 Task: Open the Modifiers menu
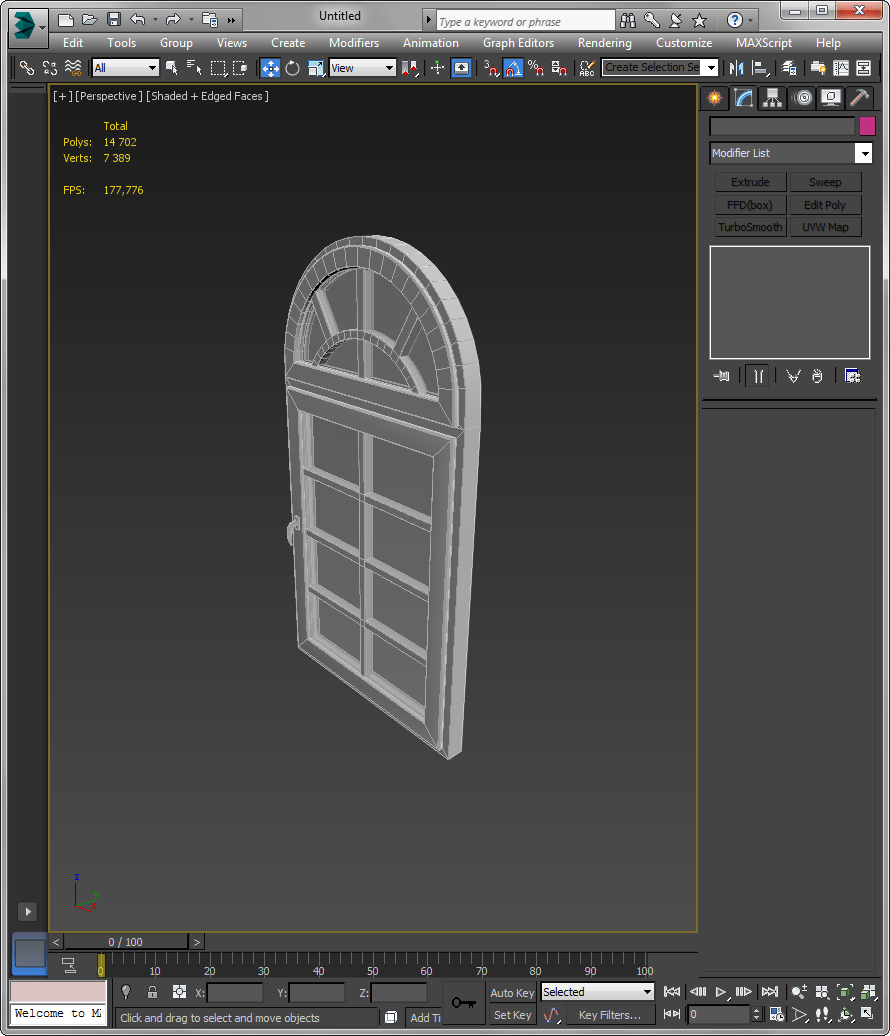[x=354, y=43]
